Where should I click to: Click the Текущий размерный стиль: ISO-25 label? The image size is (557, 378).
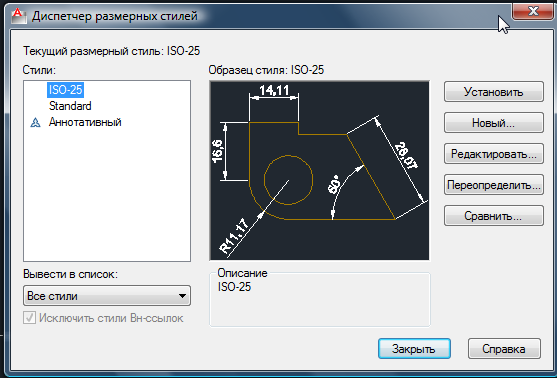pos(112,51)
